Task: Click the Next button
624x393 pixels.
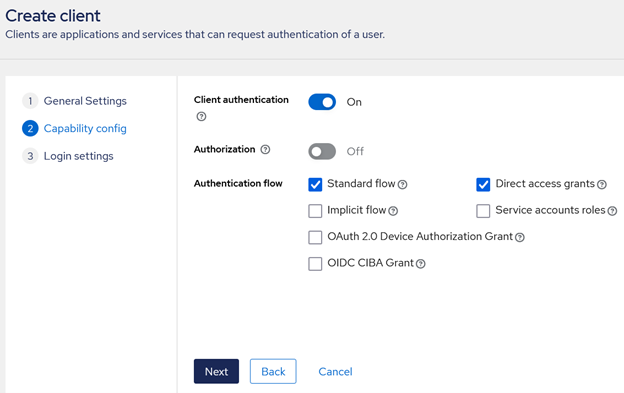Action: pyautogui.click(x=216, y=372)
